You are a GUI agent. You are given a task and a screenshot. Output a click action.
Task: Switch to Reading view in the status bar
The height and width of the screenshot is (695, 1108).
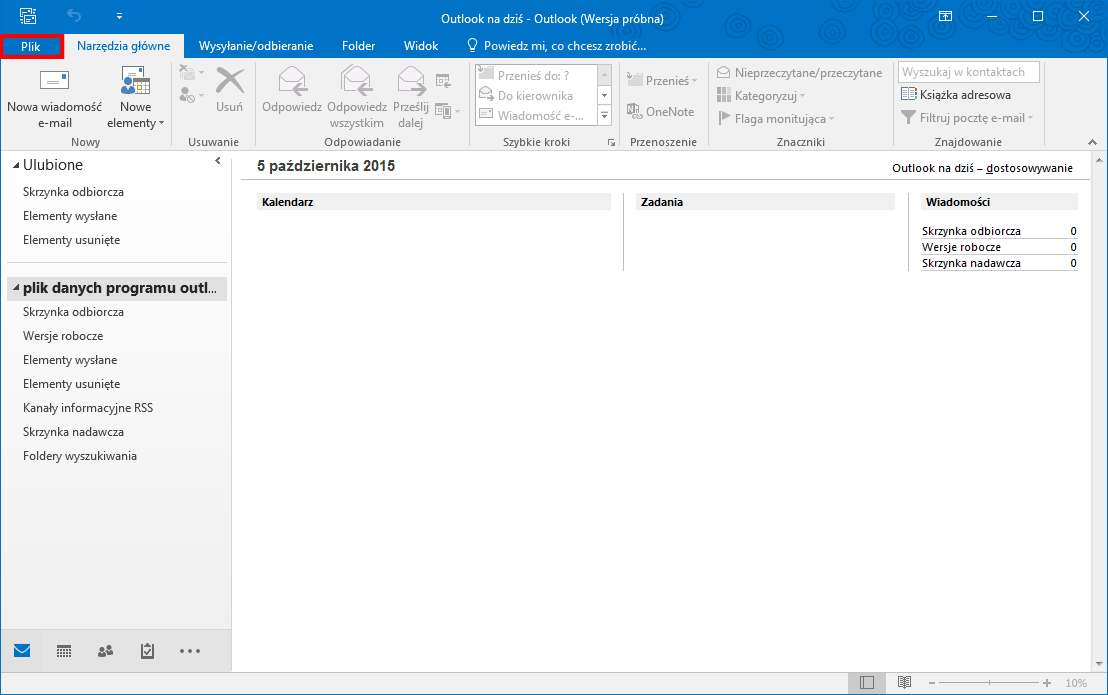tap(904, 683)
